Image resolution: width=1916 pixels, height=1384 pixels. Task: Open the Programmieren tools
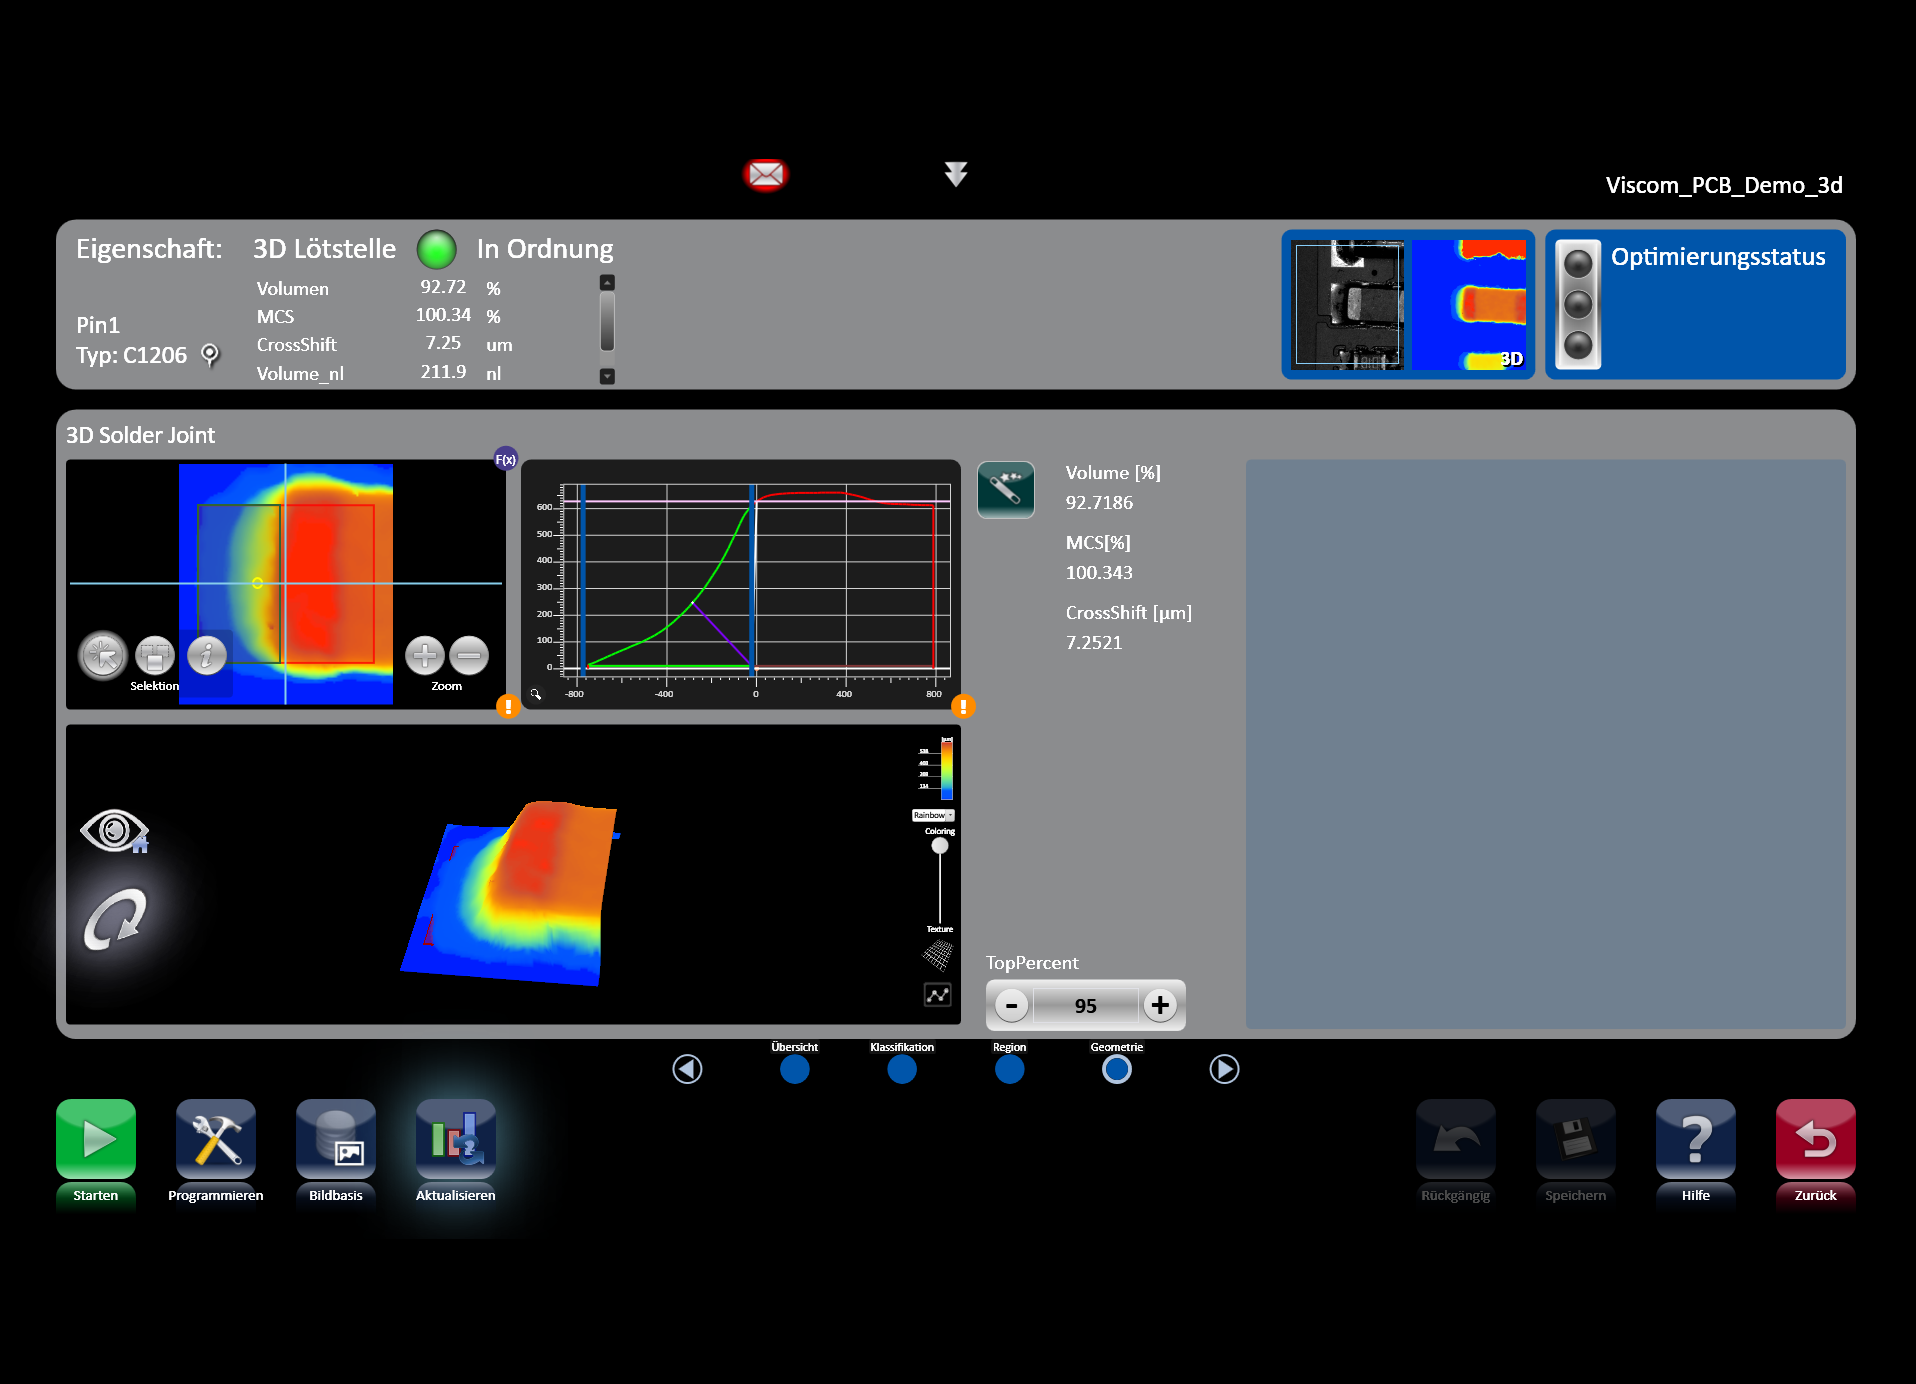[x=215, y=1140]
